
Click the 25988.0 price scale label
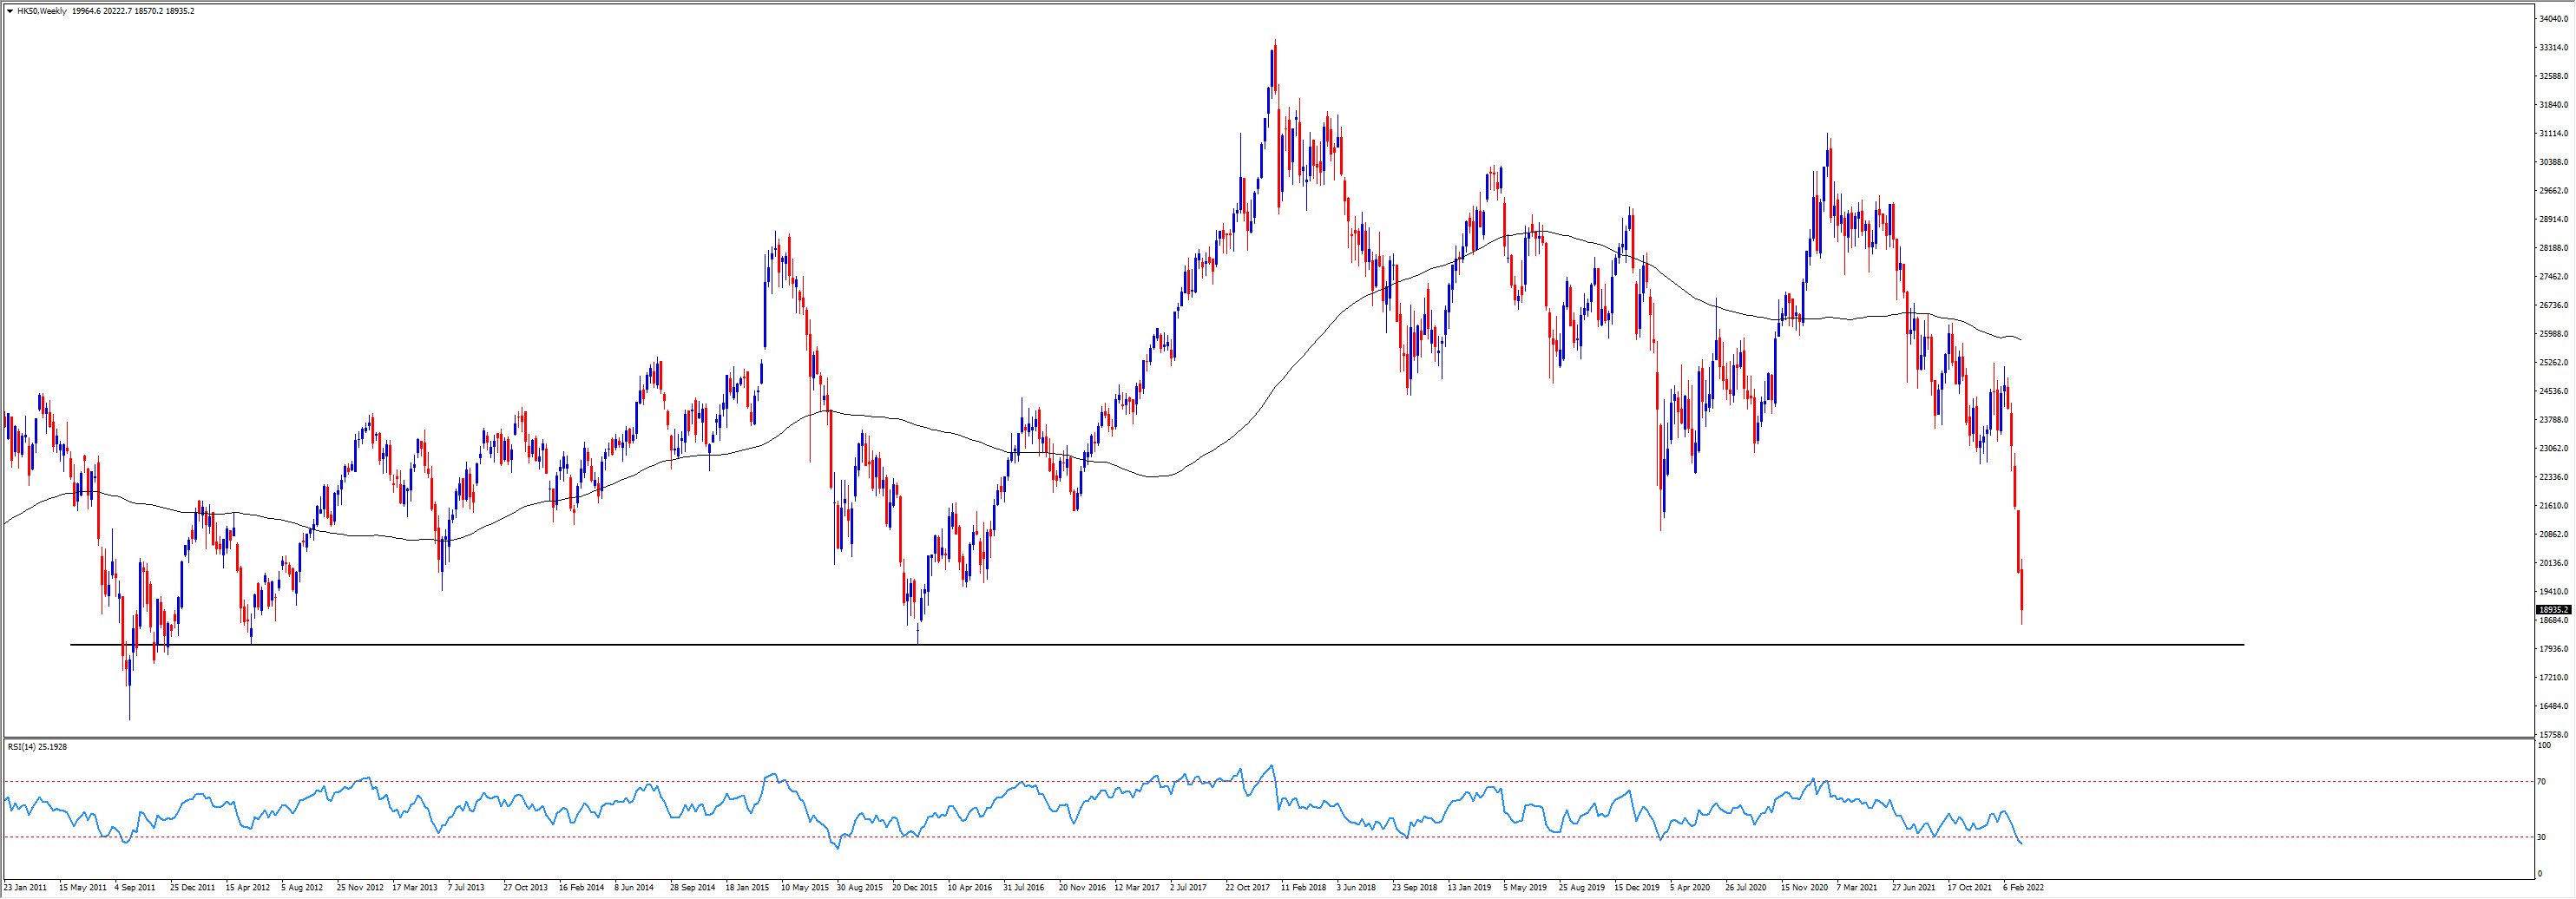(2553, 335)
